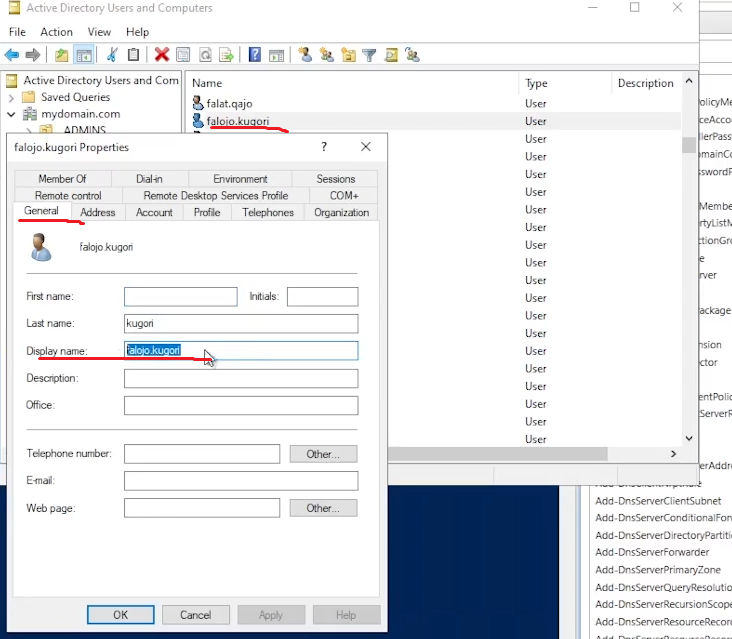The image size is (732, 639).
Task: Open the Environment tab
Action: 240,179
